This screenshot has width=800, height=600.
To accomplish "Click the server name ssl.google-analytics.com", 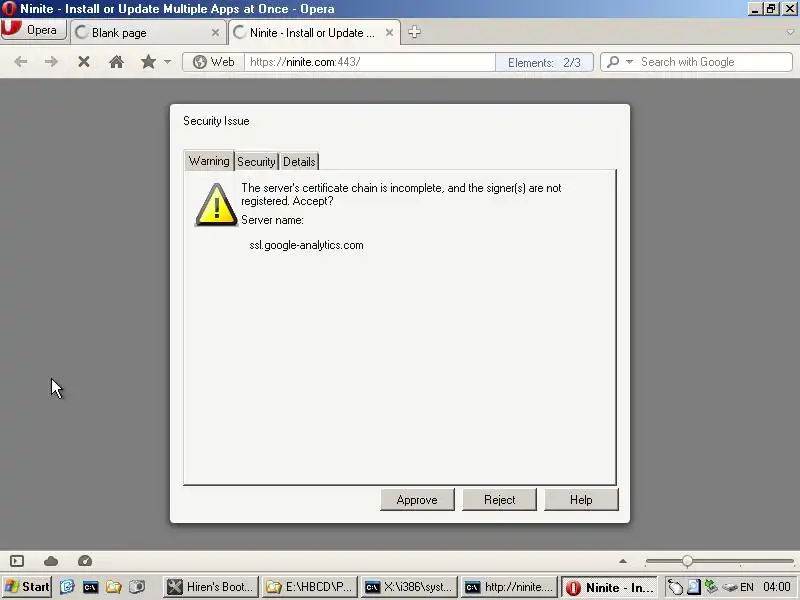I will [307, 245].
